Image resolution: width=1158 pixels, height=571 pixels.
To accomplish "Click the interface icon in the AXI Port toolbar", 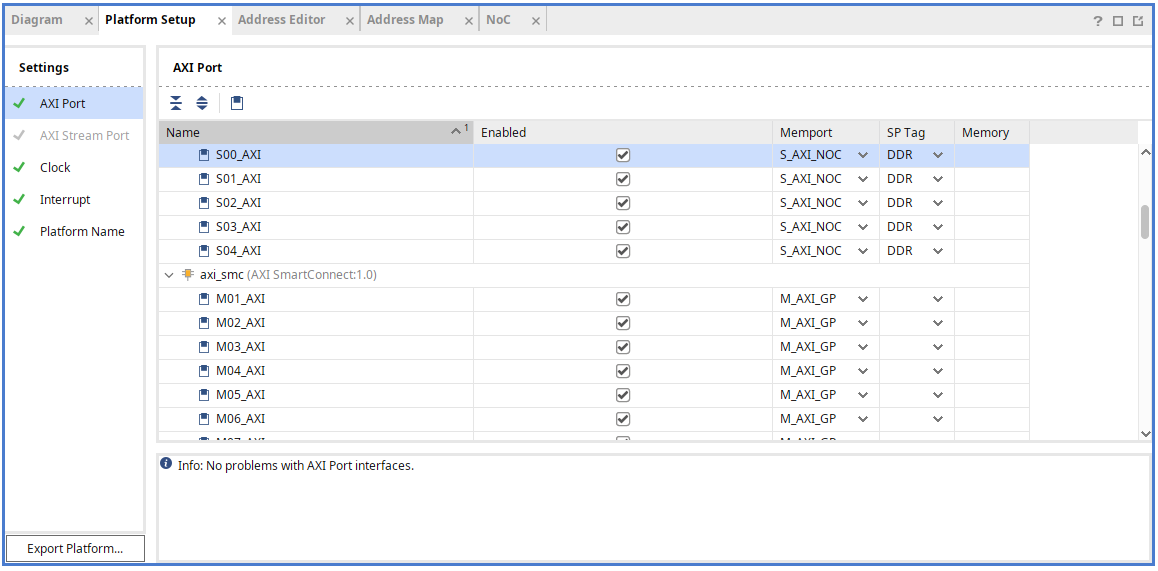I will [237, 103].
